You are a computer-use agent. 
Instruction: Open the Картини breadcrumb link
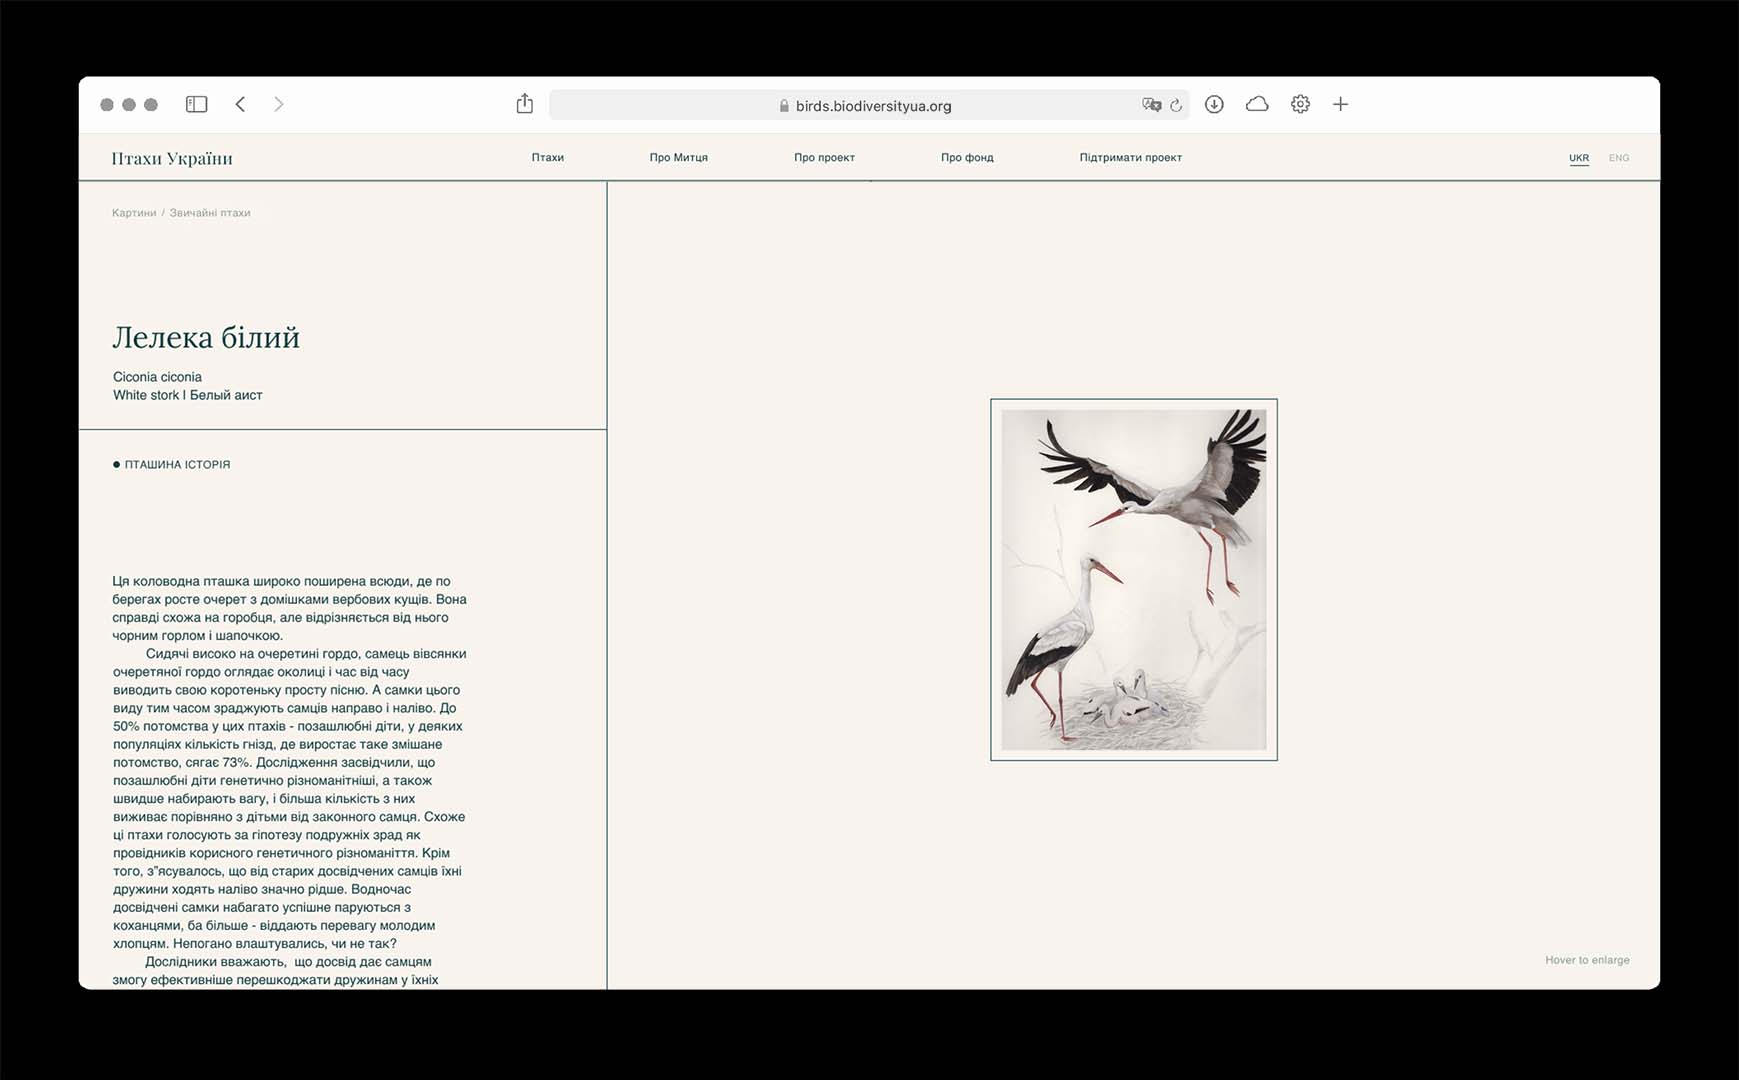click(134, 213)
